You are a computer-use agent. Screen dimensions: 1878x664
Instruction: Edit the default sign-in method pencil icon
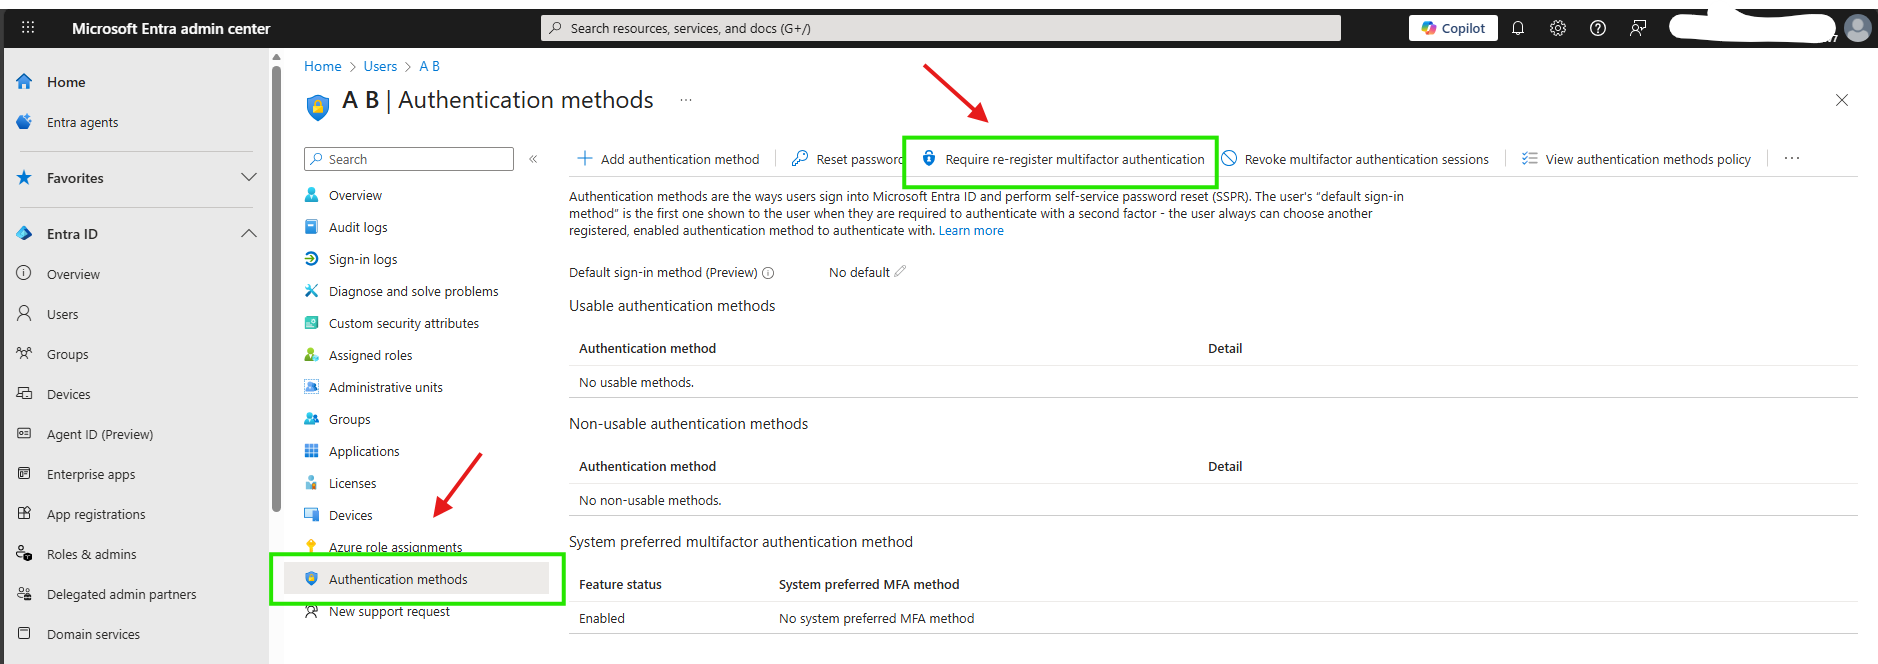[x=900, y=271]
